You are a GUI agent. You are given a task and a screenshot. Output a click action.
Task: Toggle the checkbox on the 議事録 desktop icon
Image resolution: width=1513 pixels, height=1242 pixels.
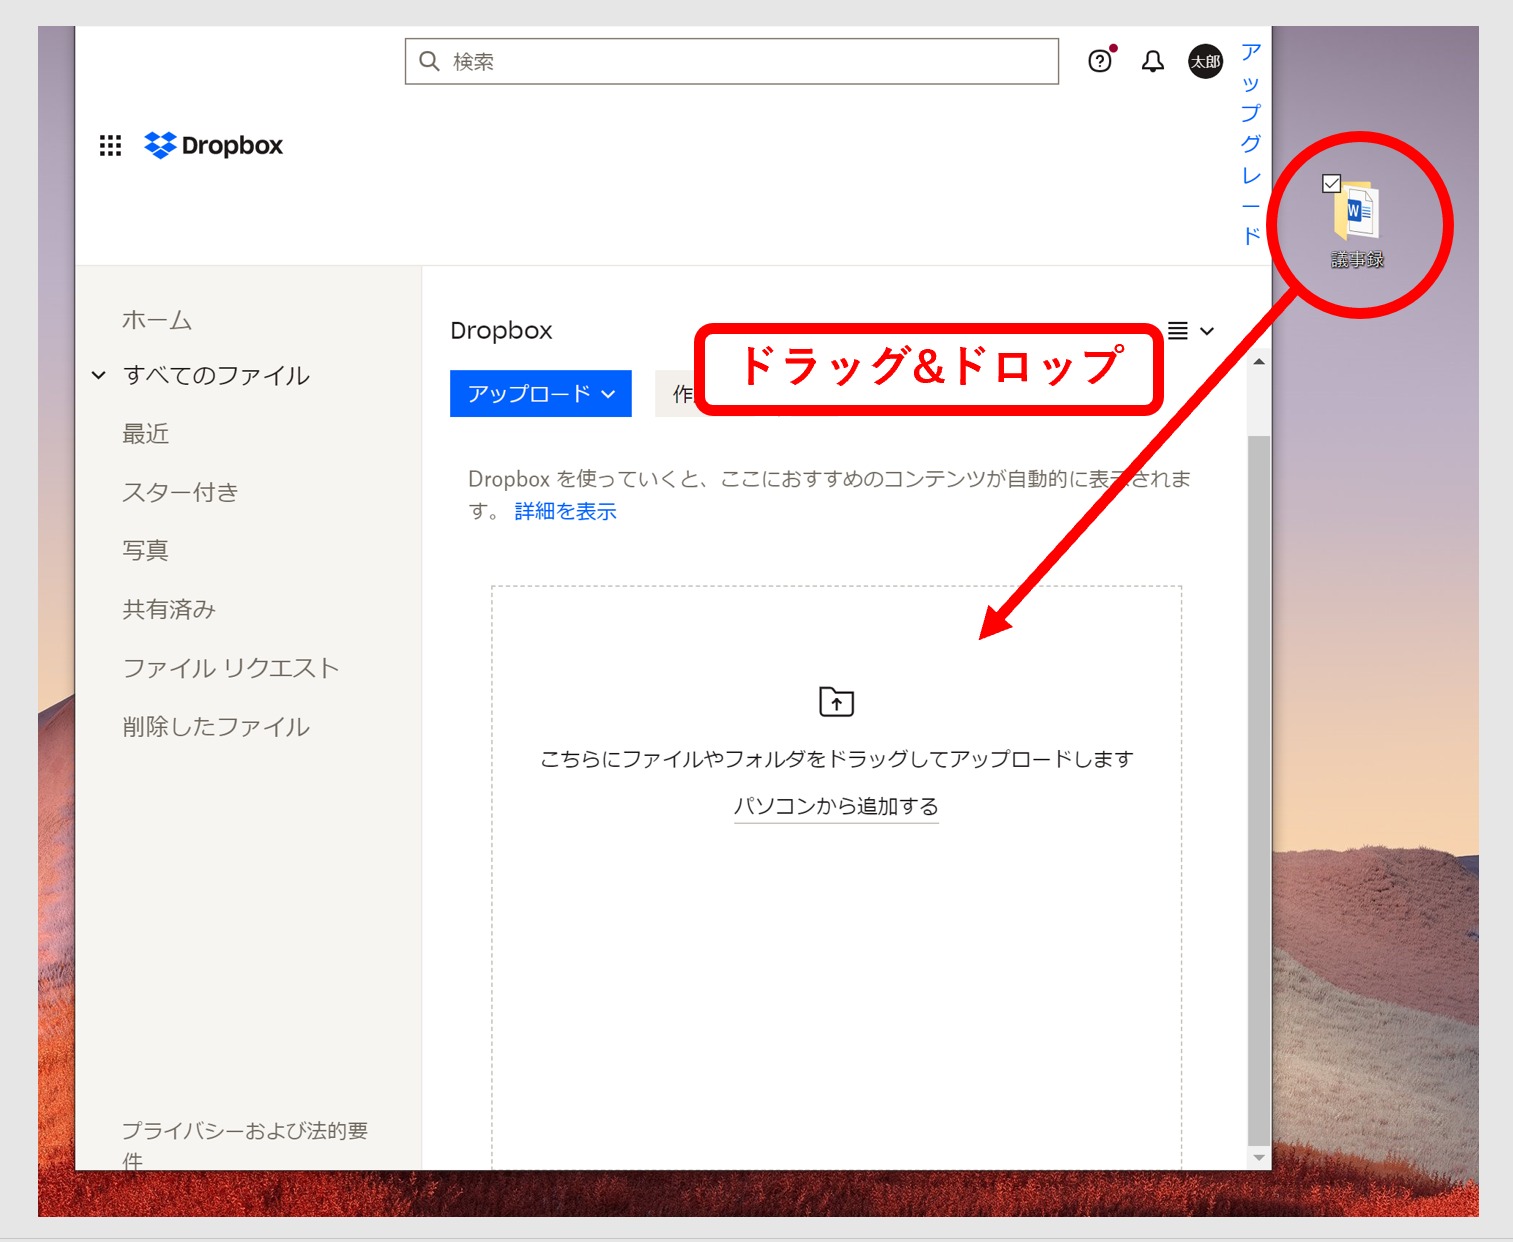(1331, 183)
